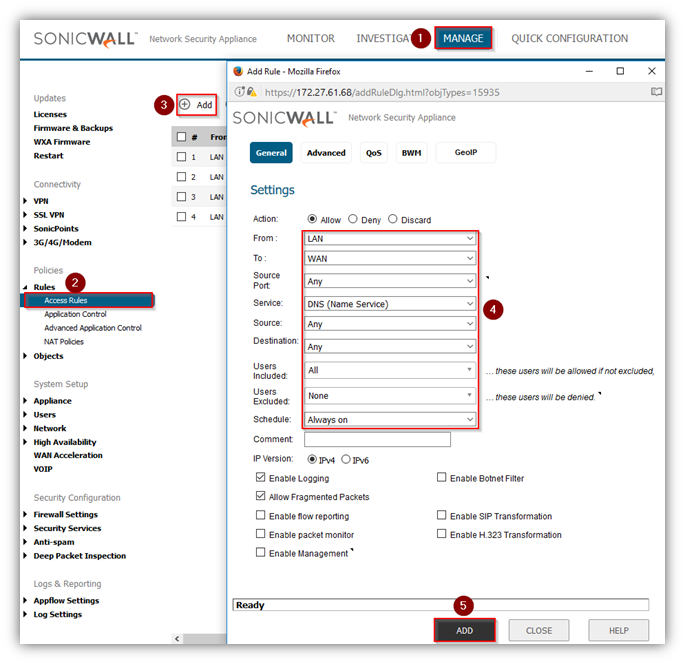Open Application Control in sidebar
685x664 pixels.
point(75,314)
